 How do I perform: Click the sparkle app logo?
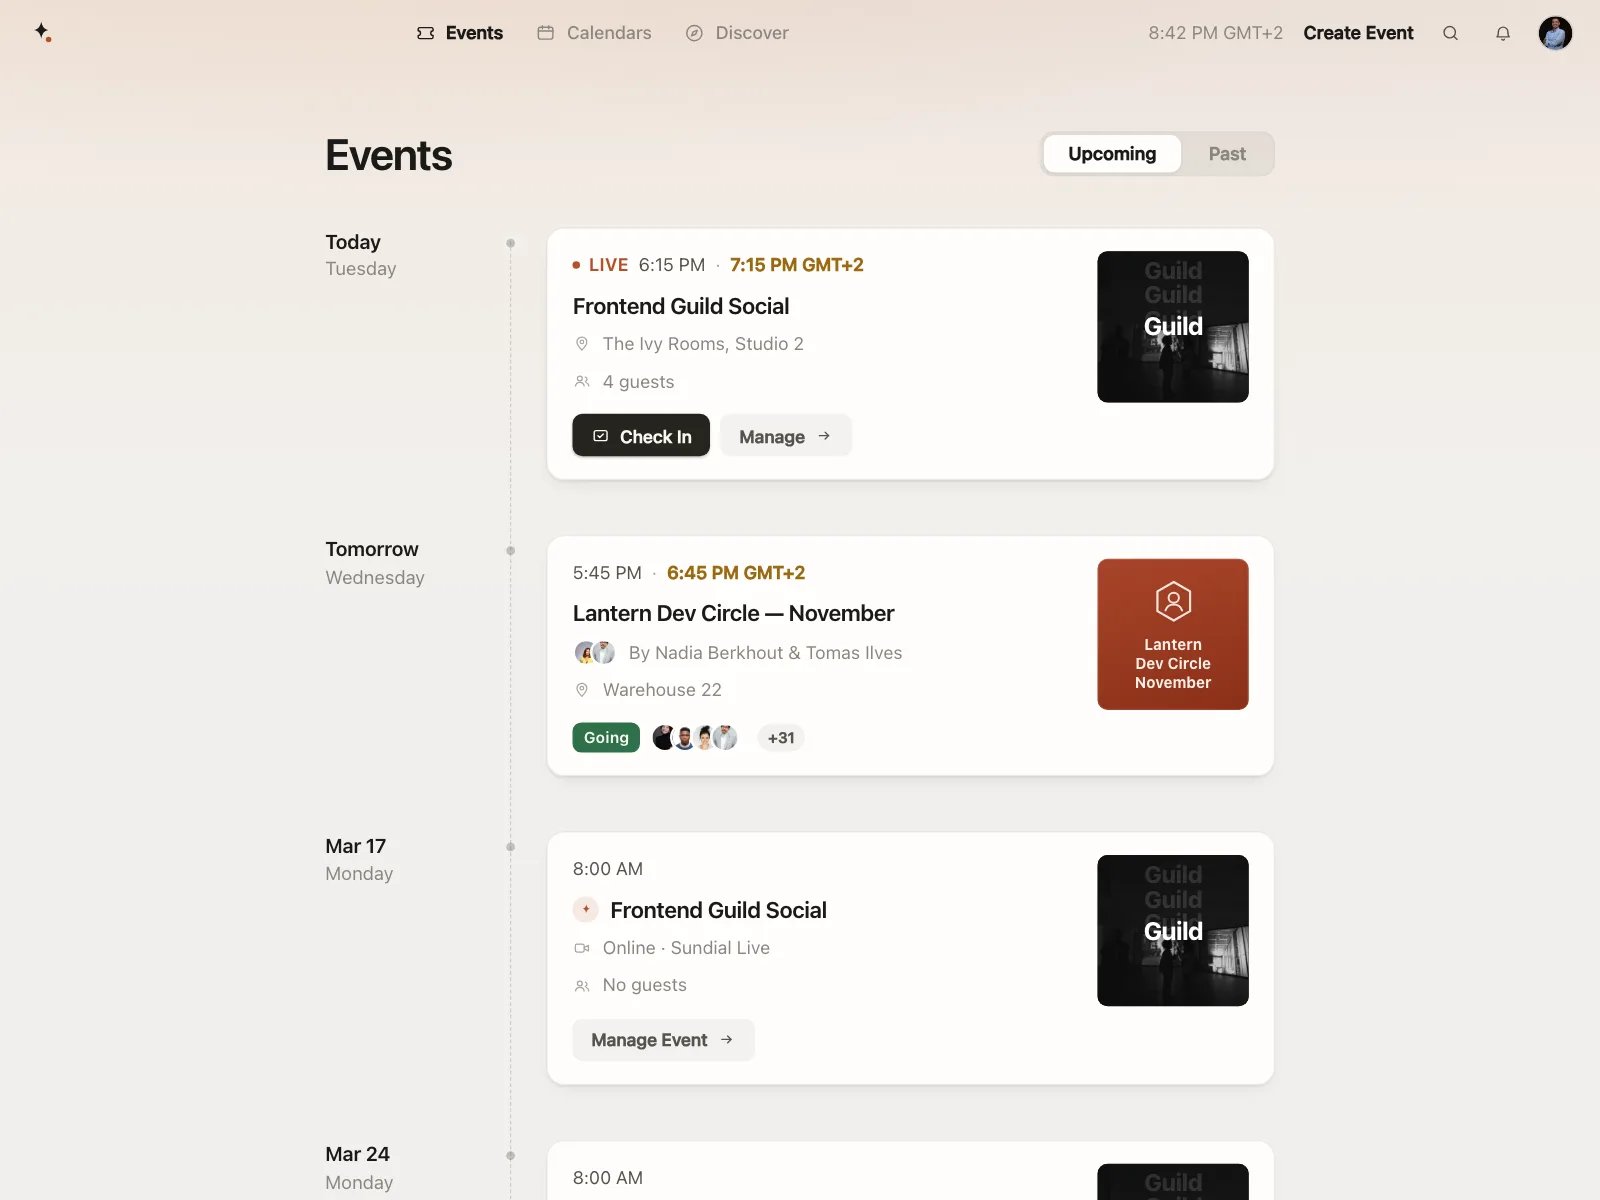[42, 33]
